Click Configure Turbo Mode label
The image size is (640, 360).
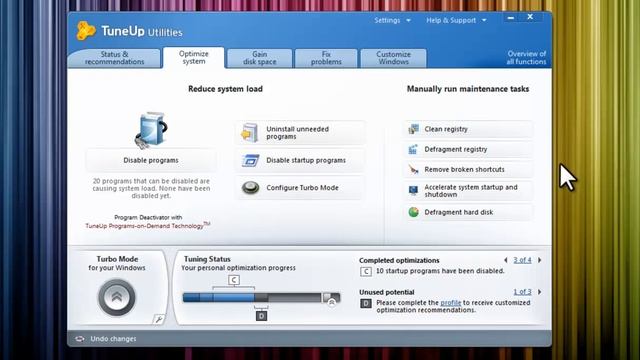(302, 188)
